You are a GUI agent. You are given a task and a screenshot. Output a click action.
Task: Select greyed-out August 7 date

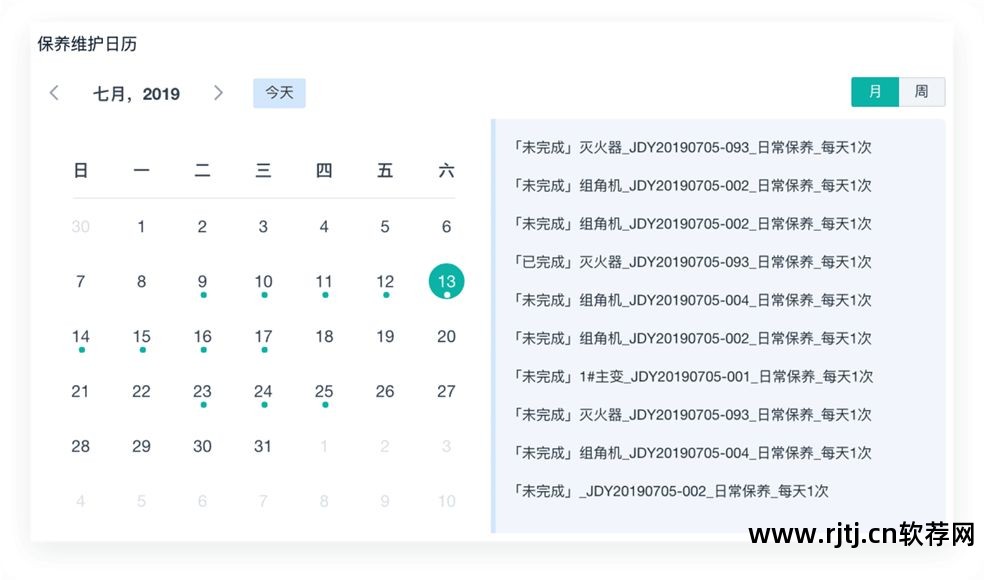263,501
